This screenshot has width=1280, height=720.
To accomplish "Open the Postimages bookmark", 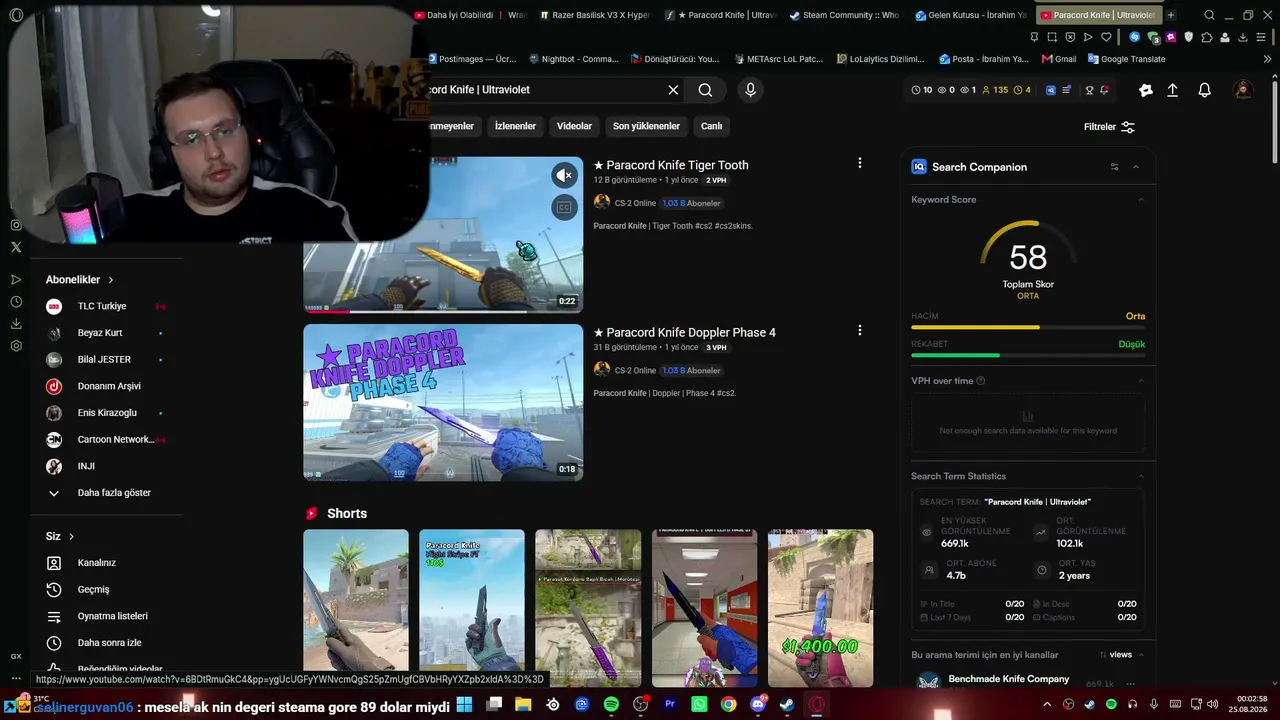I will click(471, 59).
